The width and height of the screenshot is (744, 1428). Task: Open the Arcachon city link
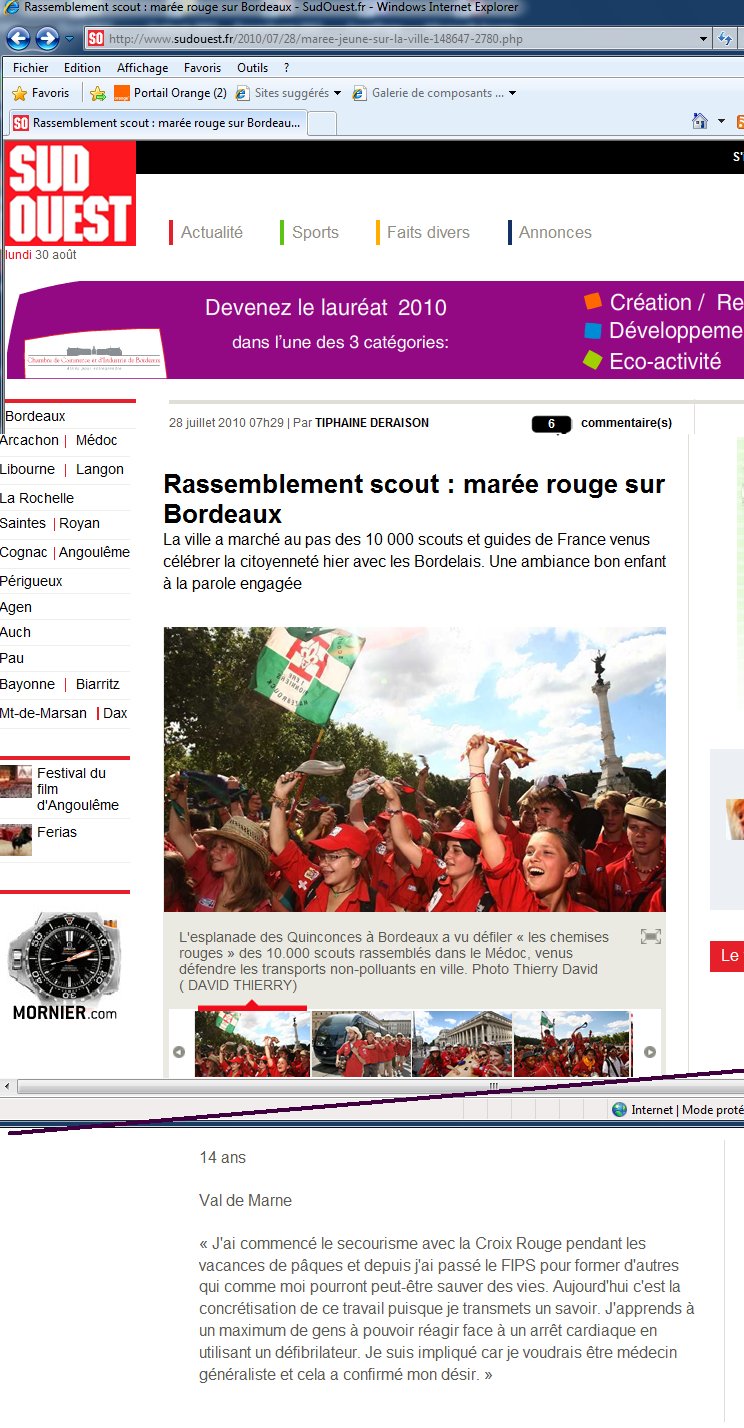click(x=29, y=440)
